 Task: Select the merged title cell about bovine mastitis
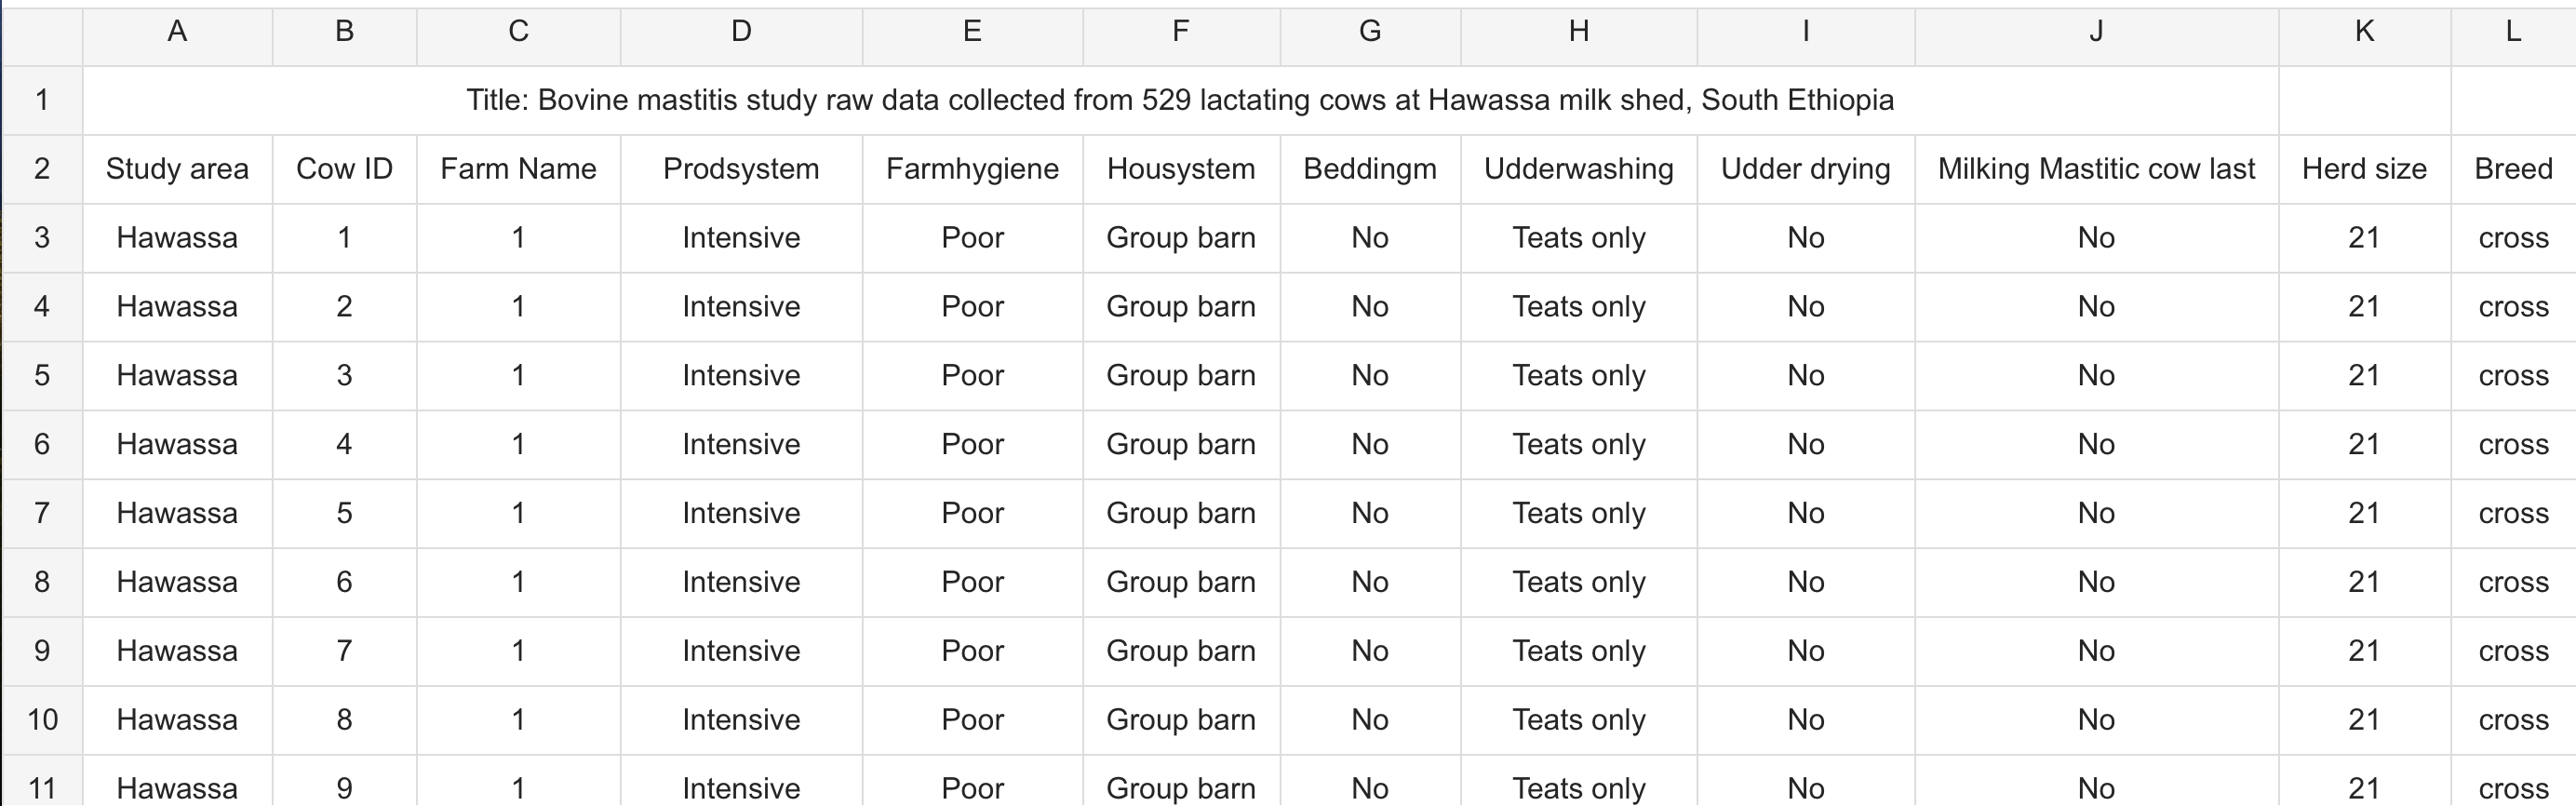click(x=1180, y=100)
